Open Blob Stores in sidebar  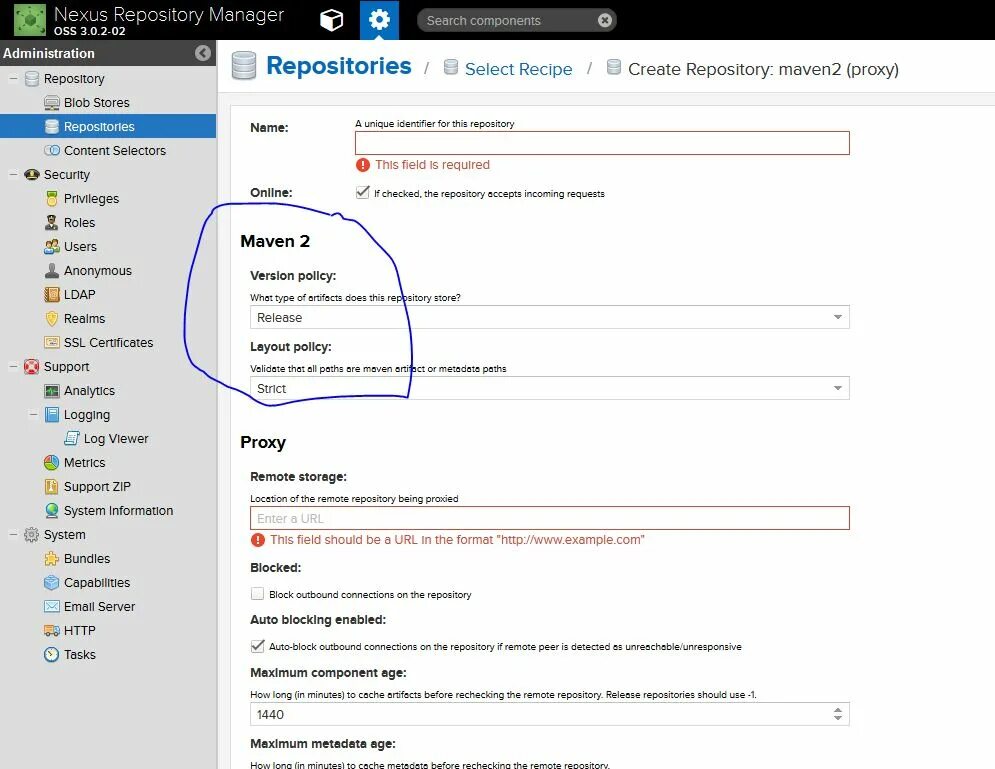[96, 103]
